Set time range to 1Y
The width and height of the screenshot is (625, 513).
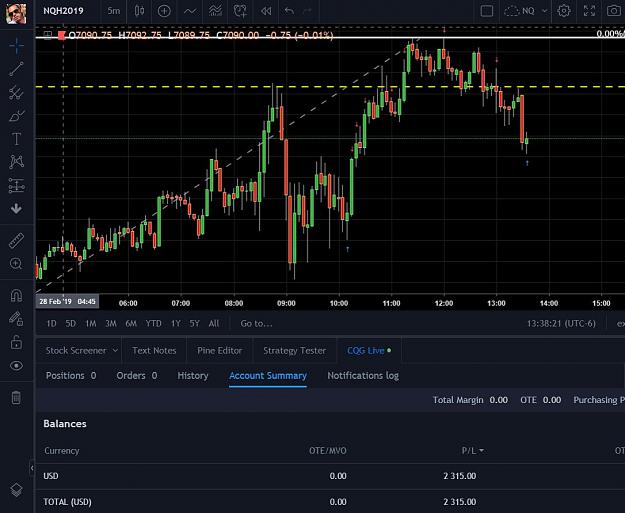click(176, 323)
